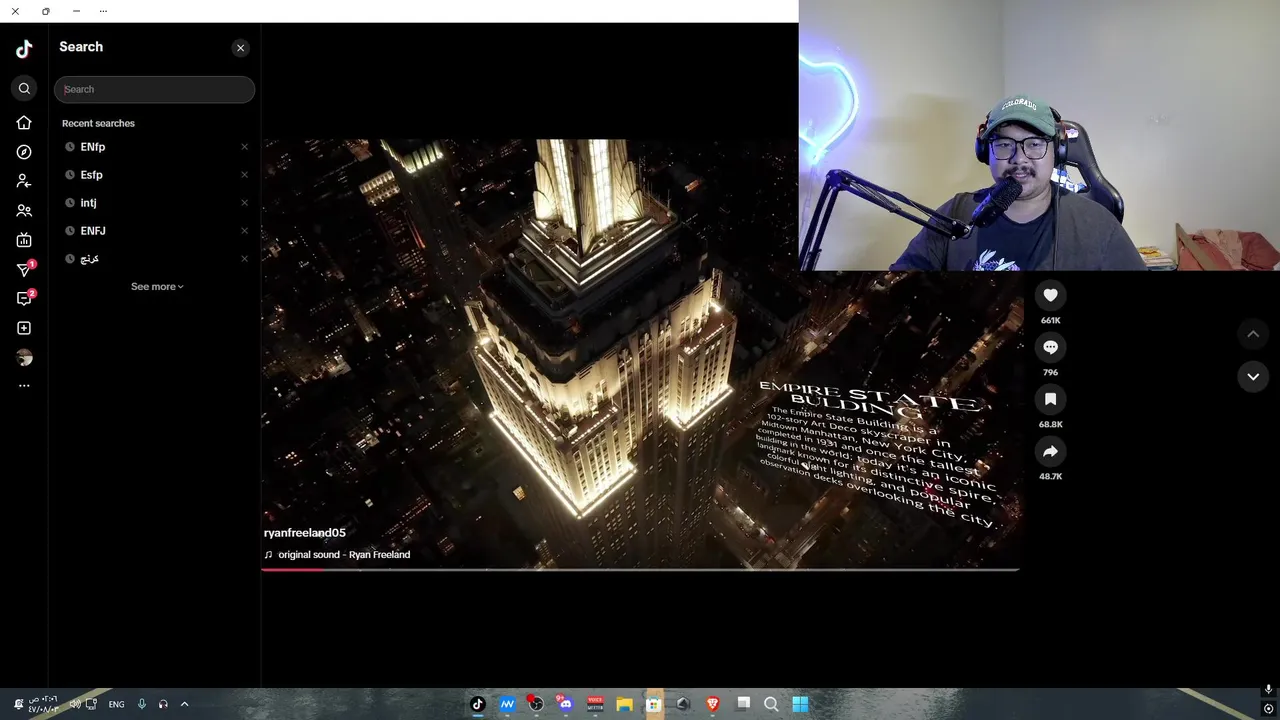Show hidden tray icons chevron
This screenshot has height=720, width=1280.
(x=184, y=704)
